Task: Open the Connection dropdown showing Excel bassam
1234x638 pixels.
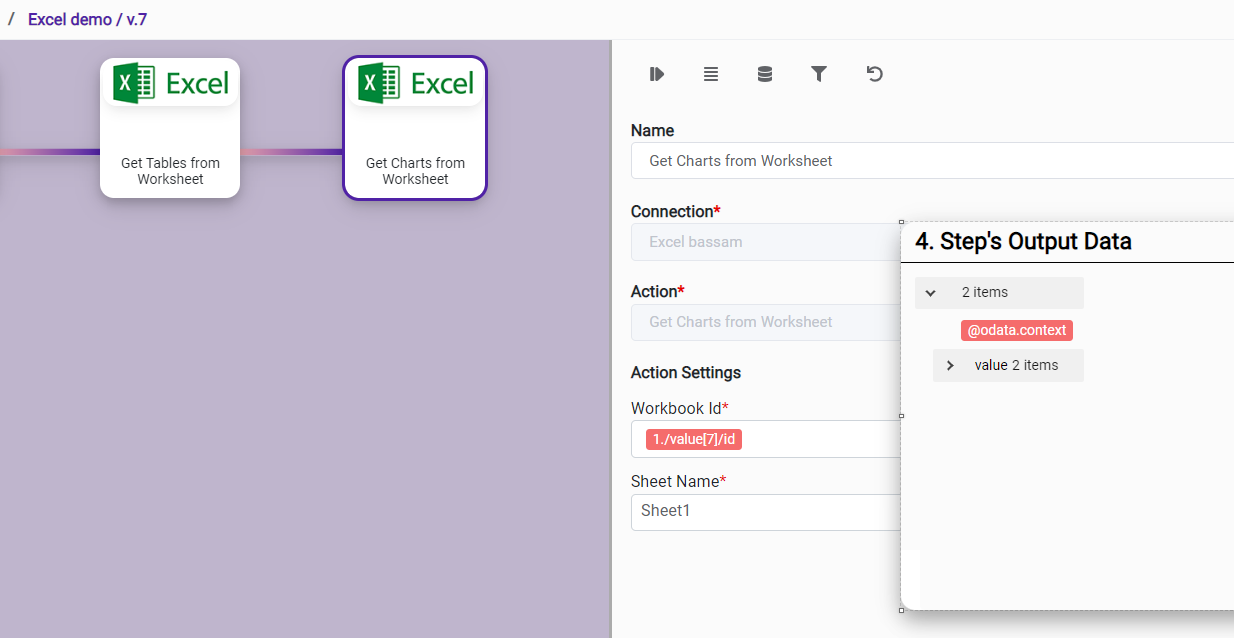Action: pyautogui.click(x=766, y=242)
